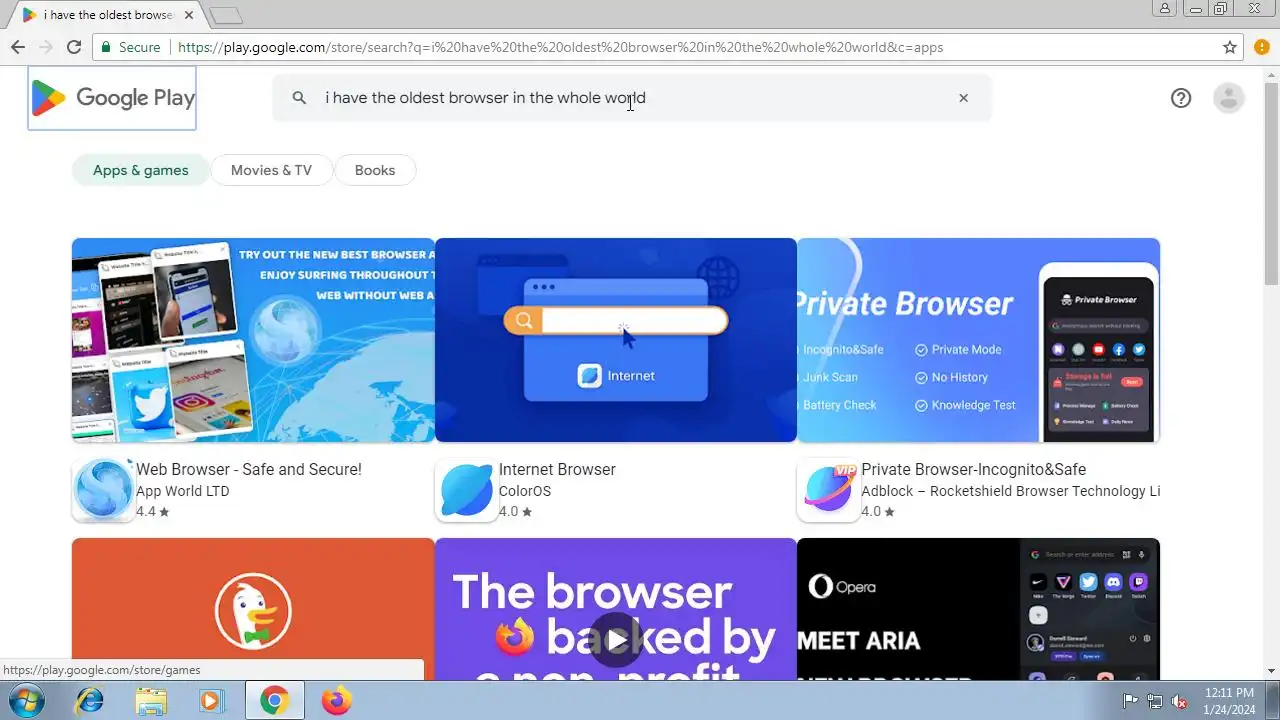The image size is (1280, 720).
Task: Switch to Chrome in taskbar
Action: (274, 701)
